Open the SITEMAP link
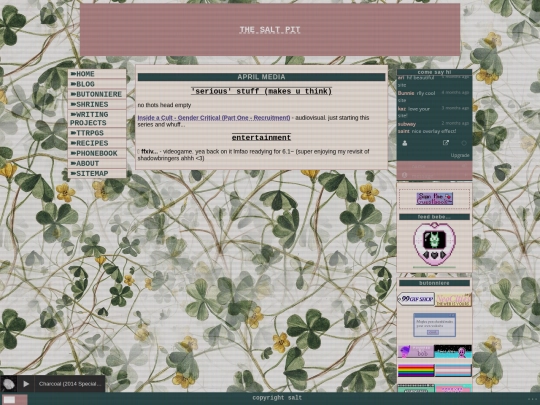 pos(97,174)
